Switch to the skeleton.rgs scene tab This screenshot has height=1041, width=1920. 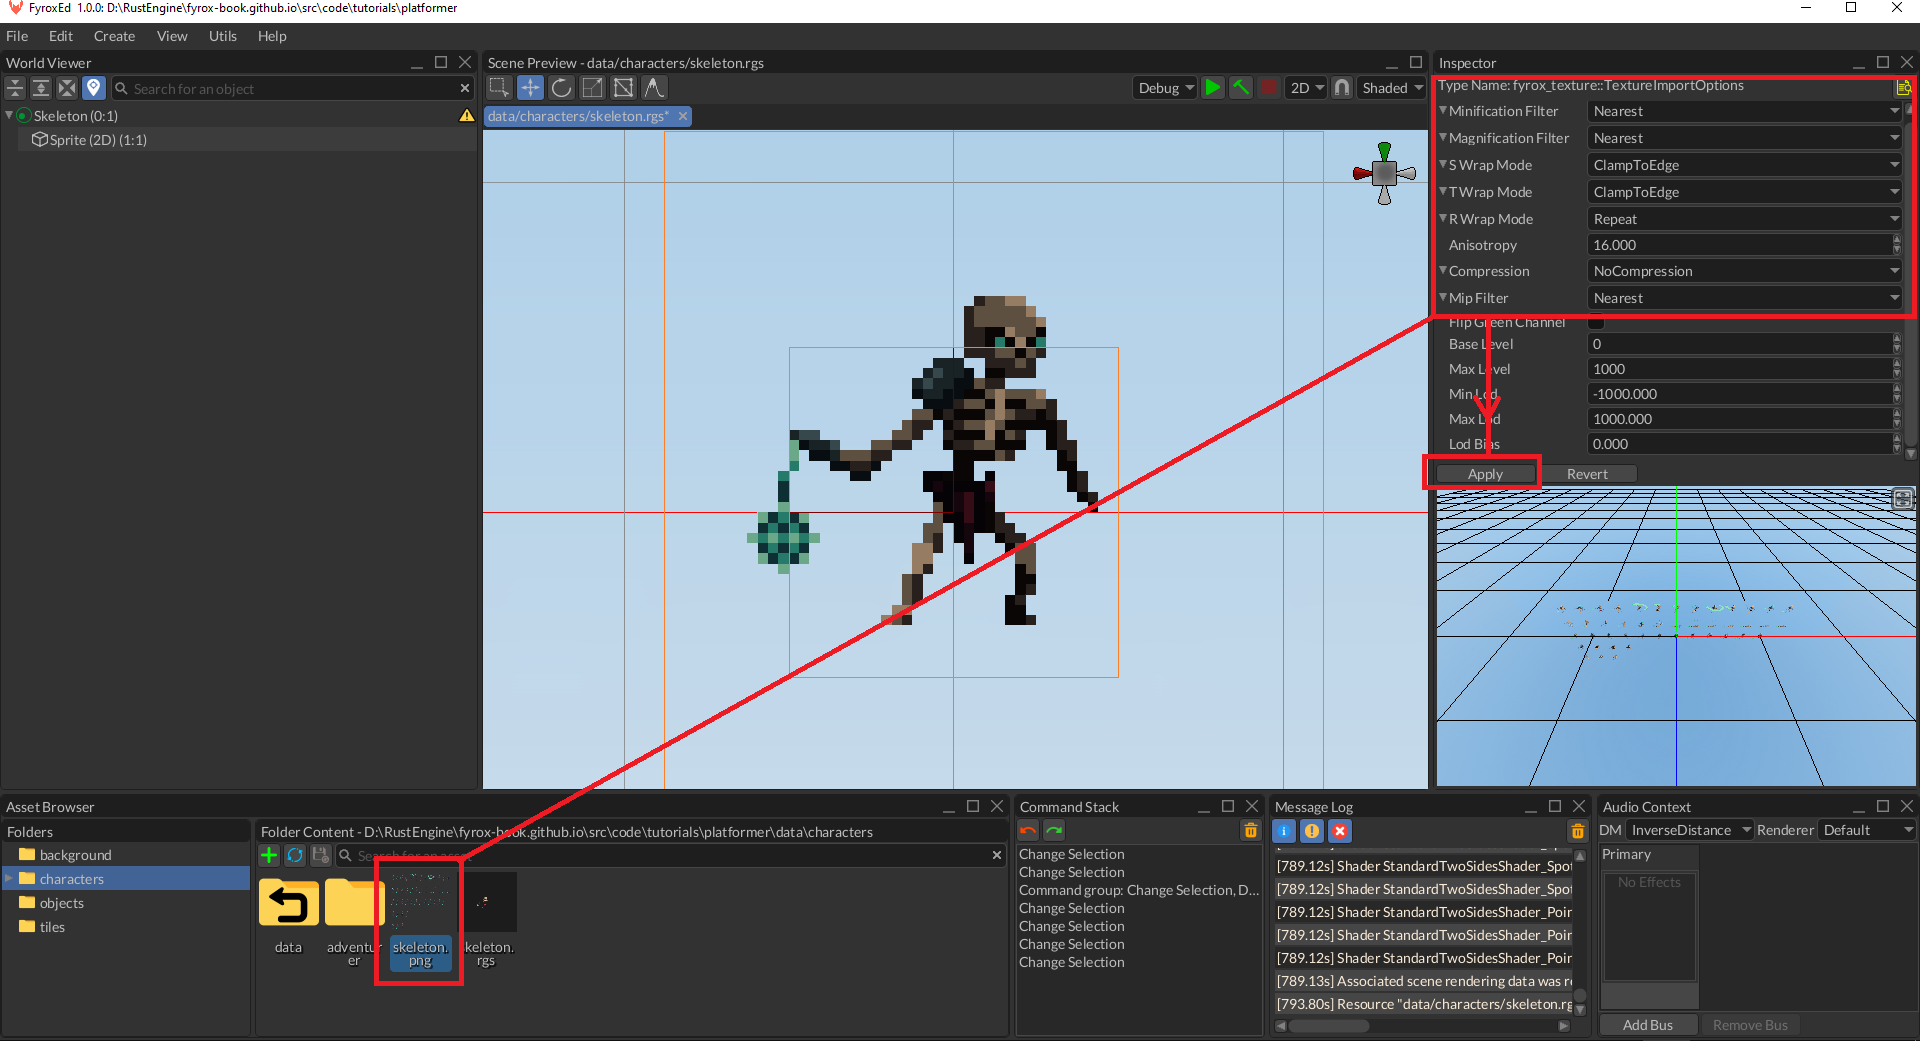578,117
